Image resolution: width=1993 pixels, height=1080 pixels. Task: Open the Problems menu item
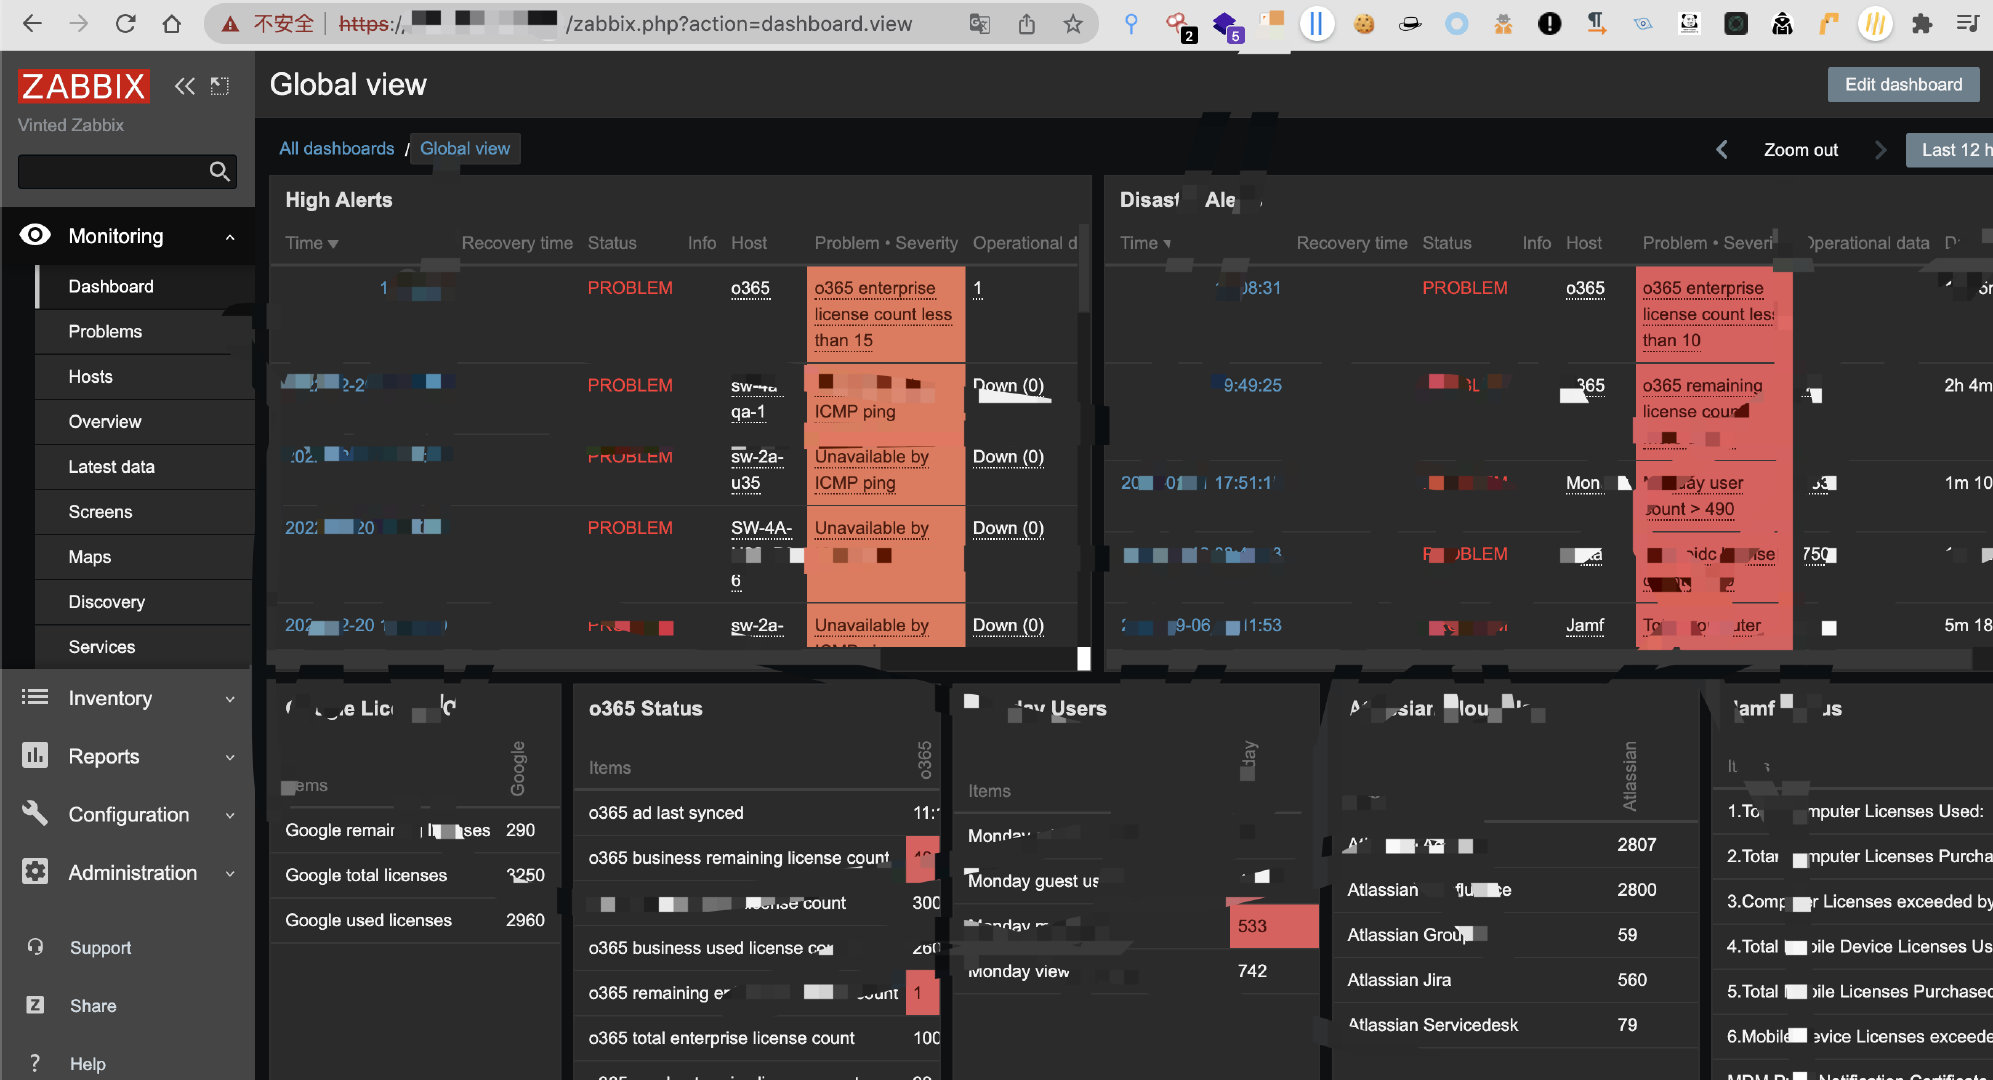[105, 332]
